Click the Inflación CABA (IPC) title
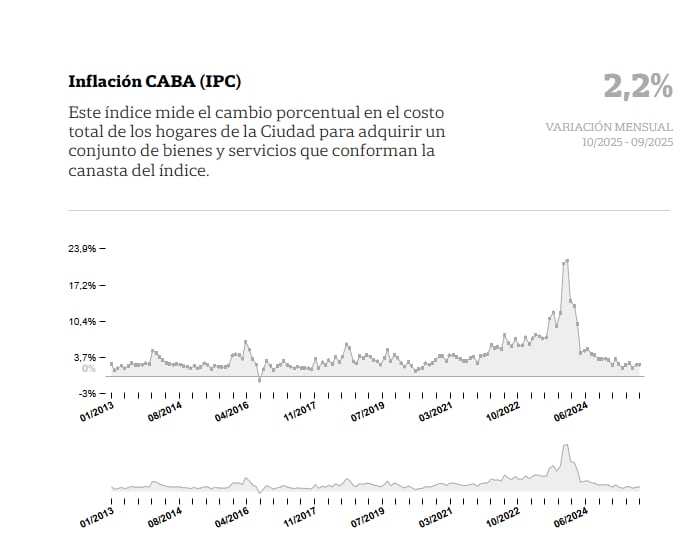The width and height of the screenshot is (689, 556). tap(154, 81)
